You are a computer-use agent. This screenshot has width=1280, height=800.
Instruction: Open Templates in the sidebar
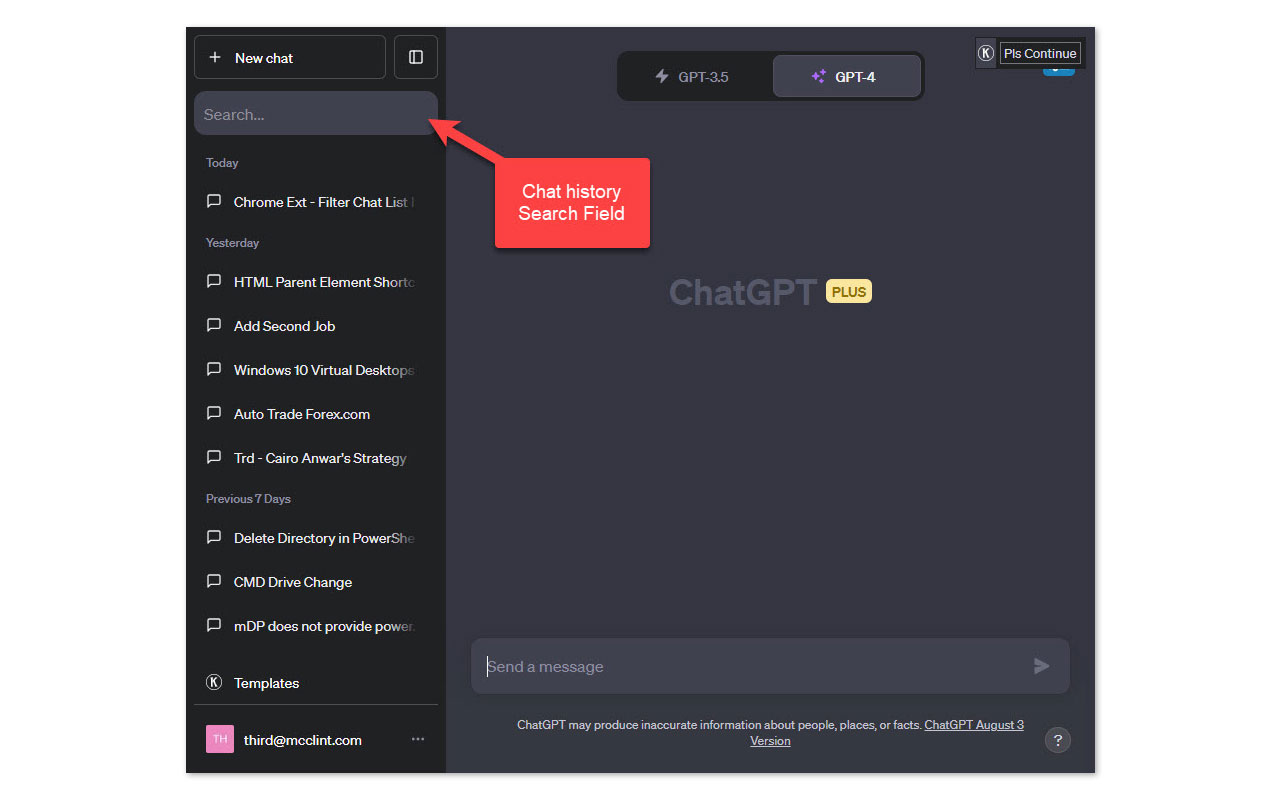point(316,683)
